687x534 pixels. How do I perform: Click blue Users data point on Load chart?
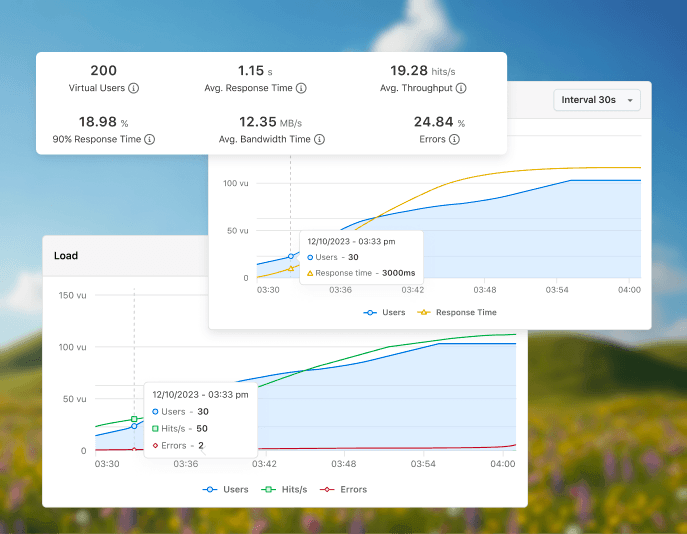coord(134,426)
